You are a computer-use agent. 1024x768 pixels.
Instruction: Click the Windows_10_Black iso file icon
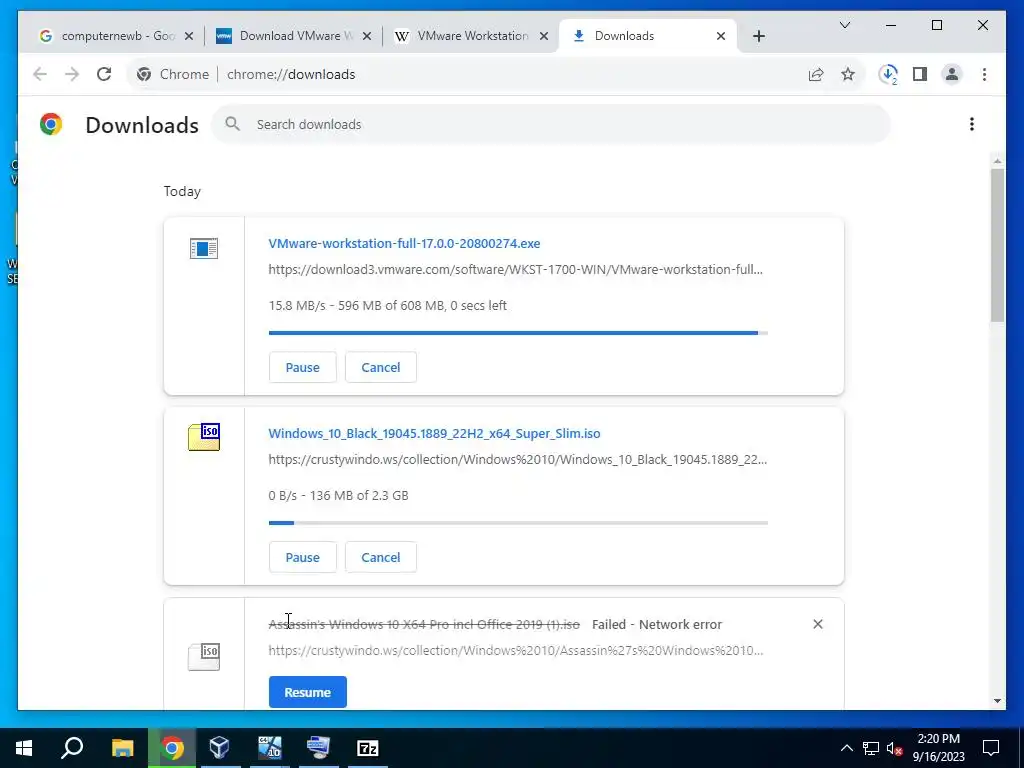204,437
